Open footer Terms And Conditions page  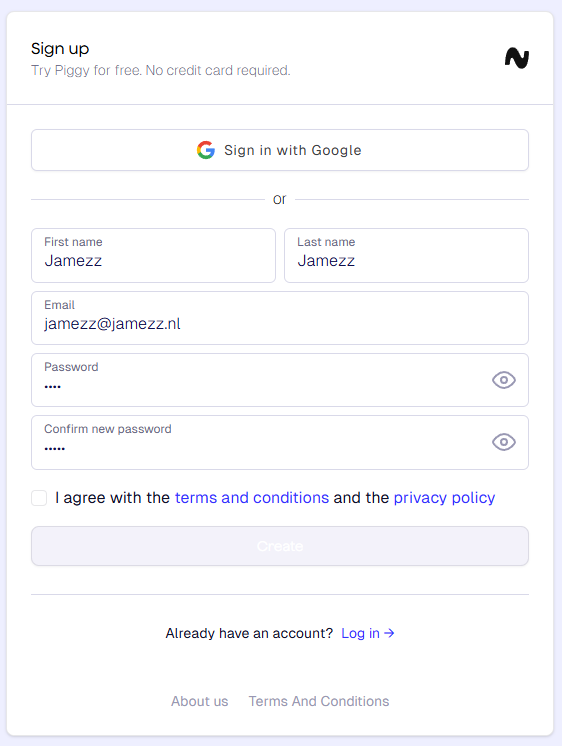point(319,701)
